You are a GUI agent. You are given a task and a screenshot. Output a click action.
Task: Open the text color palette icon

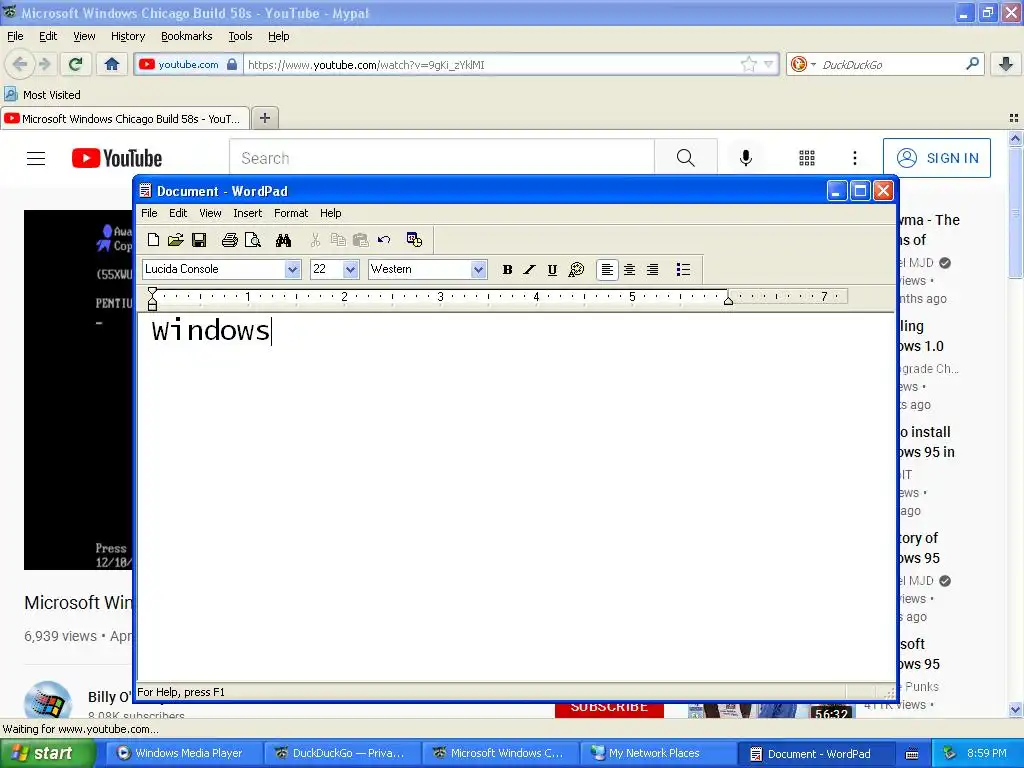(576, 270)
